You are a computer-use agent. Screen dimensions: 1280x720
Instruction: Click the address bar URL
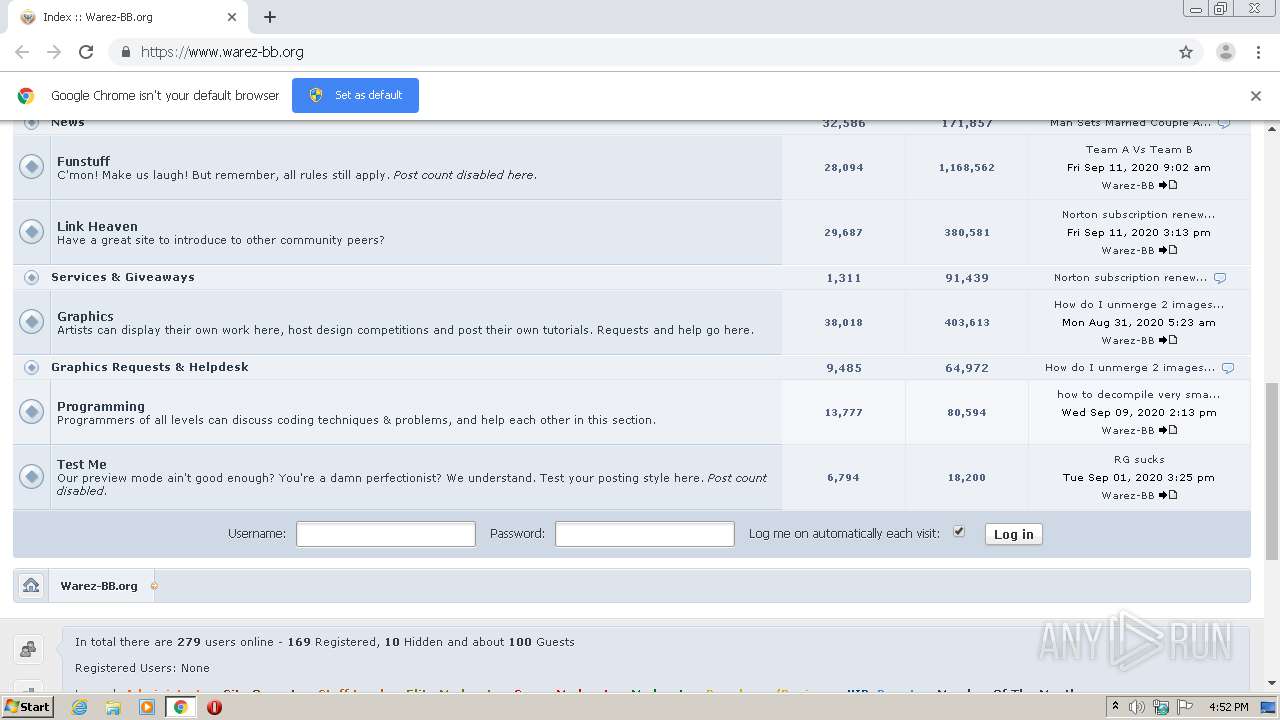click(x=222, y=52)
